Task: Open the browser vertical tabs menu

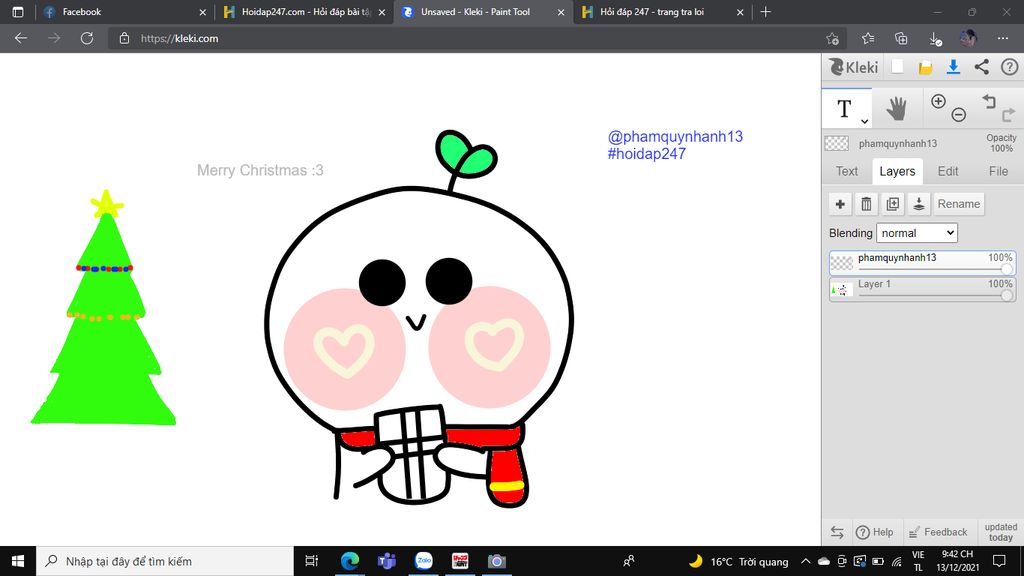Action: tap(18, 12)
